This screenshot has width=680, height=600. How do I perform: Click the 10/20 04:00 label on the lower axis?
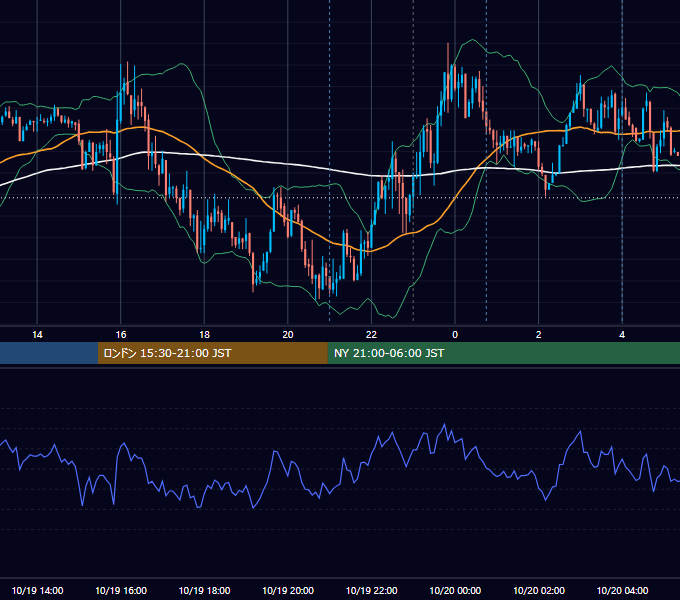622,590
